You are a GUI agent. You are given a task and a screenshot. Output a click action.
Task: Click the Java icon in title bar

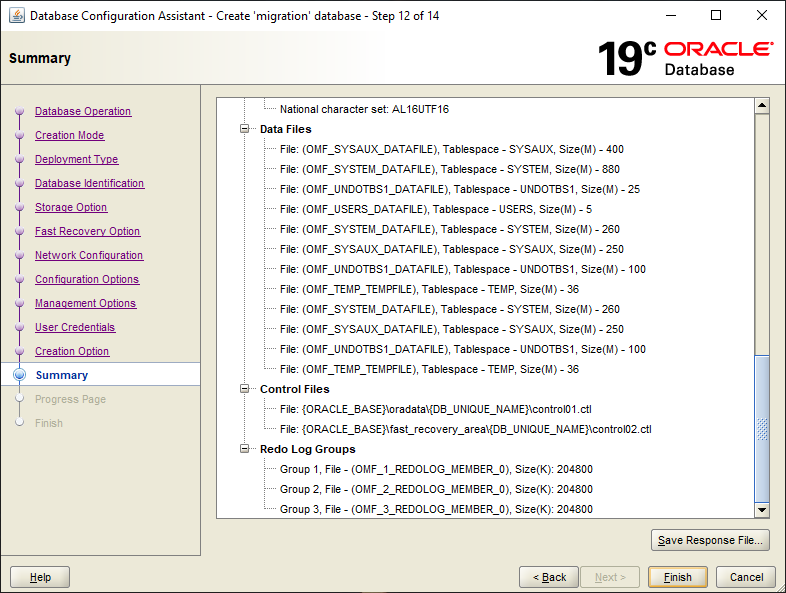point(15,16)
